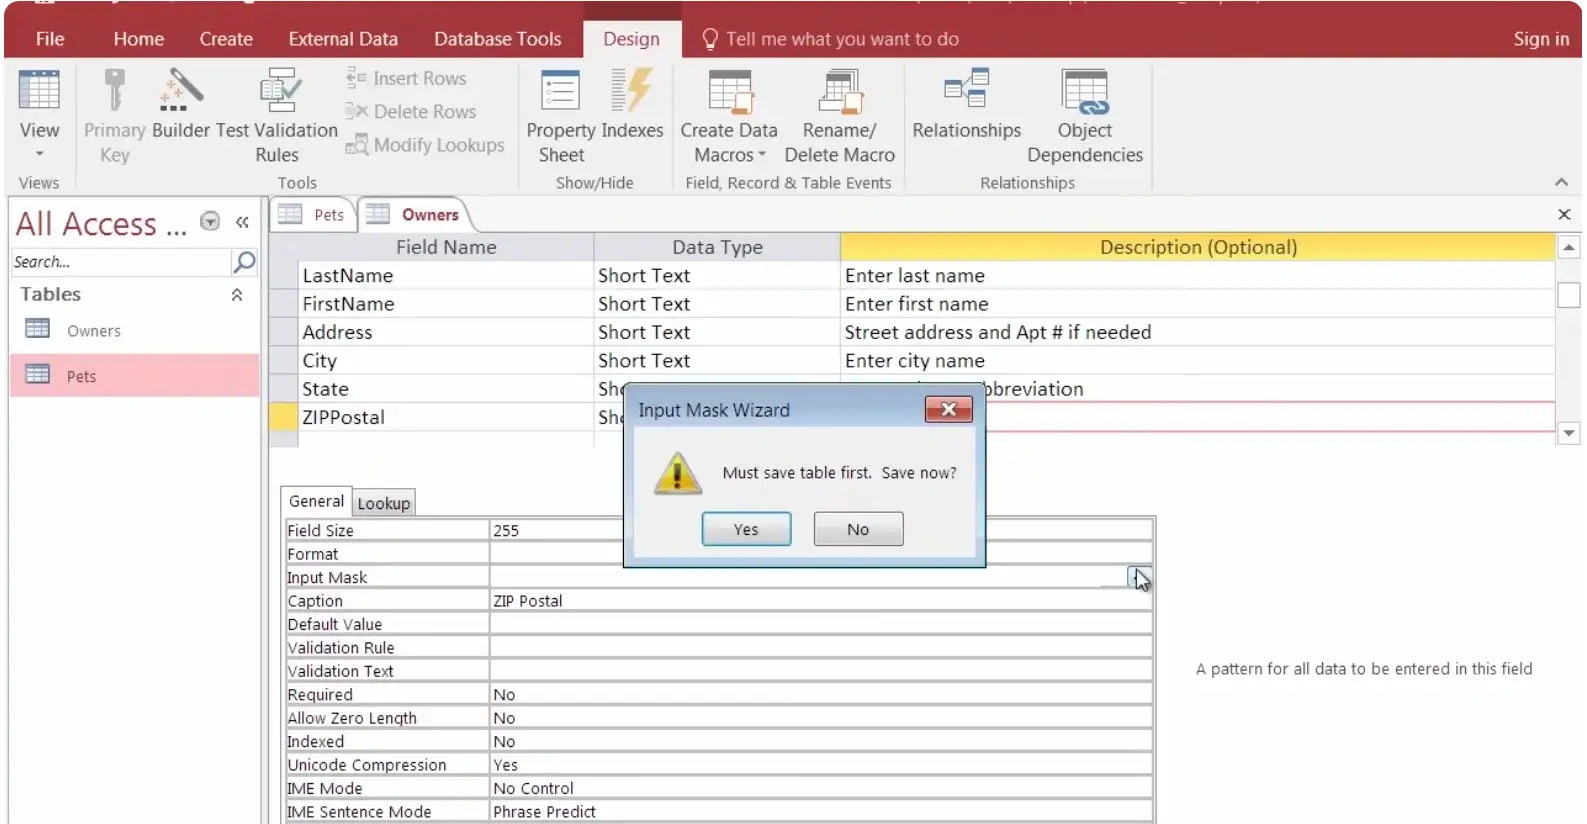The image size is (1587, 824).
Task: Open the Builder tool
Action: [180, 92]
